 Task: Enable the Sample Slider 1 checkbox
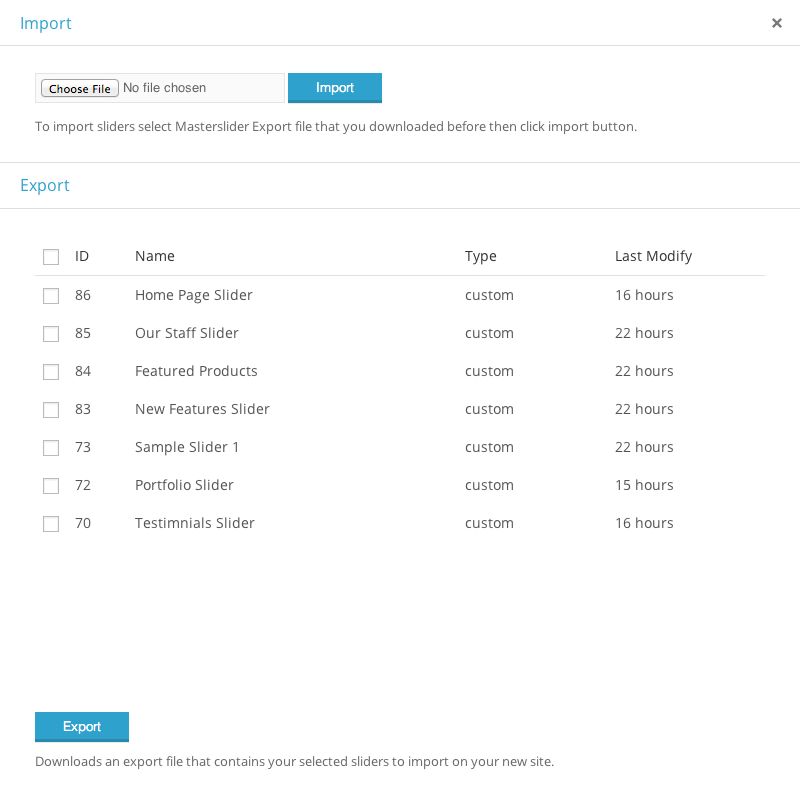point(51,448)
